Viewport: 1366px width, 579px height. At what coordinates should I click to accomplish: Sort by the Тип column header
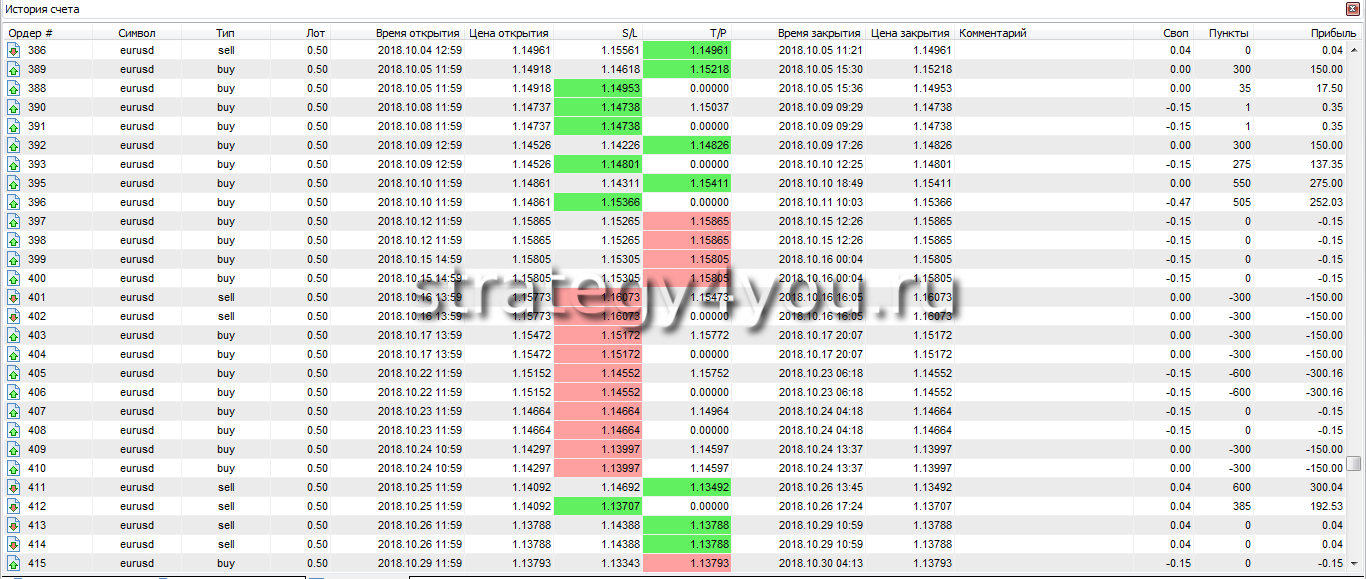(x=225, y=33)
